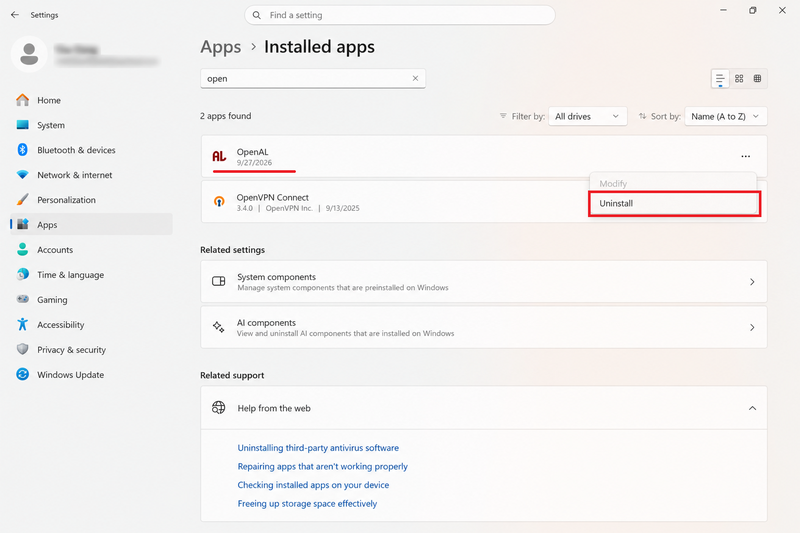Open Time & language settings
Viewport: 800px width, 533px height.
tap(91, 274)
